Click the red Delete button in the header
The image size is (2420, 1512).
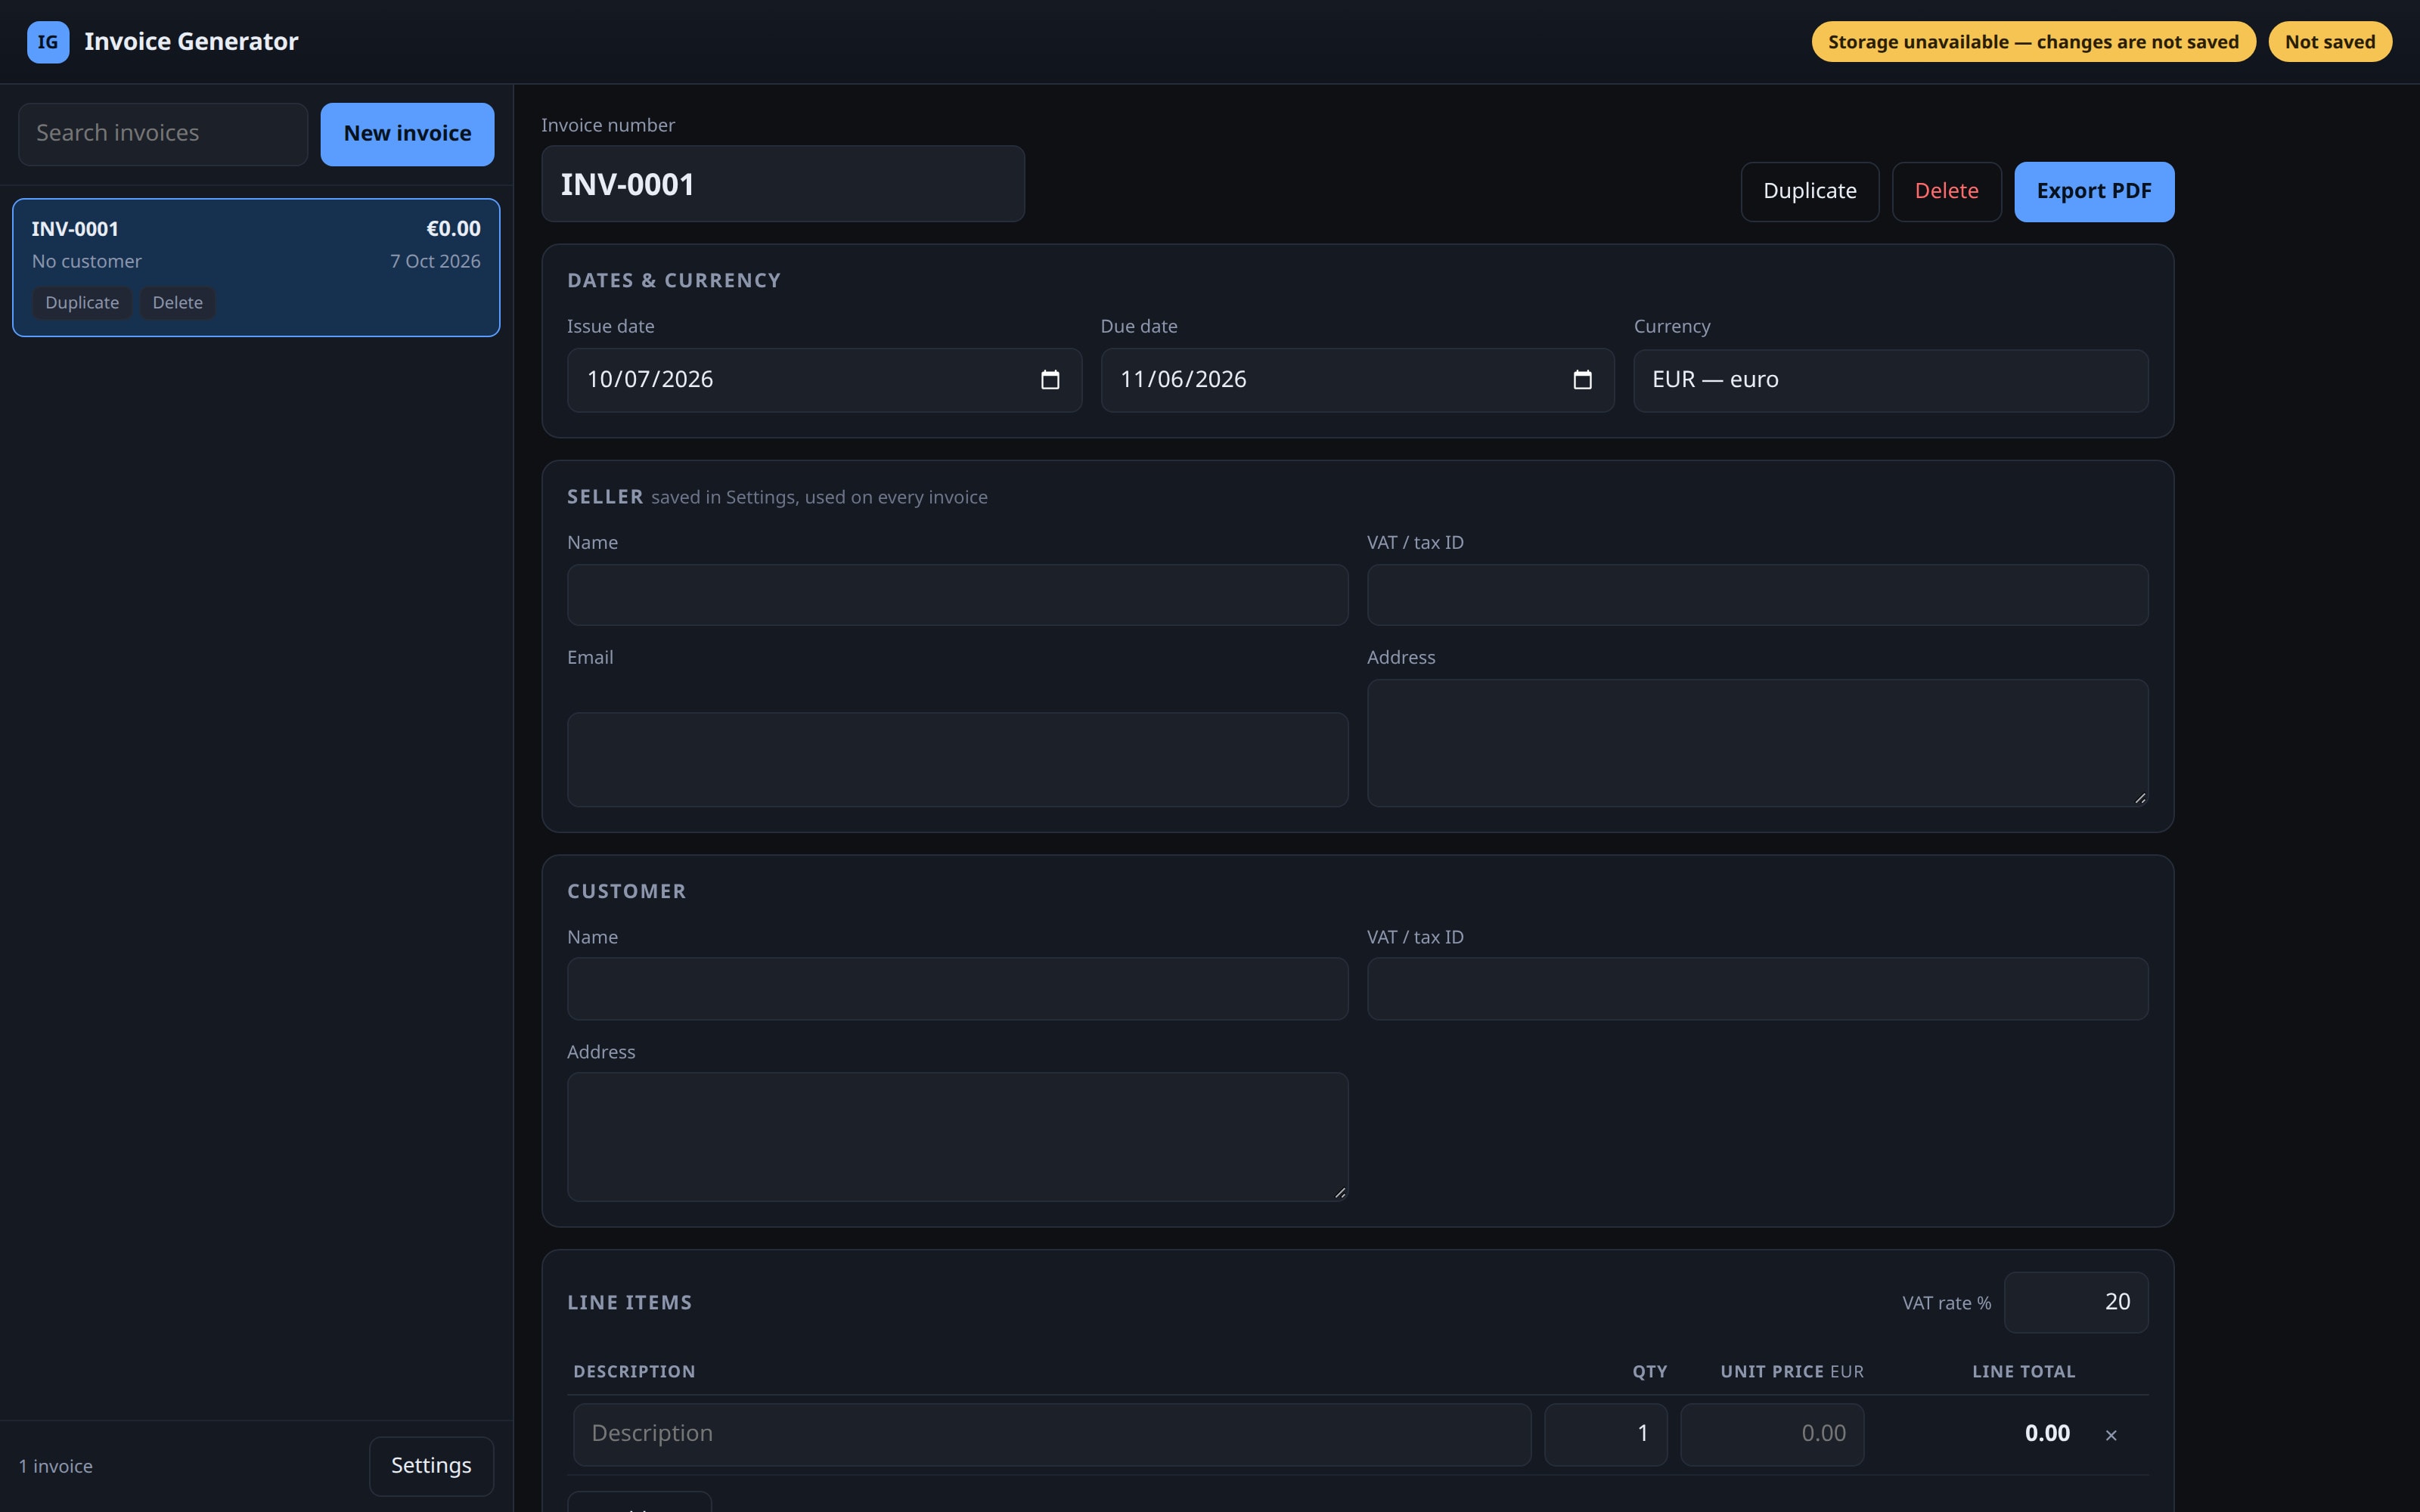[x=1946, y=191]
